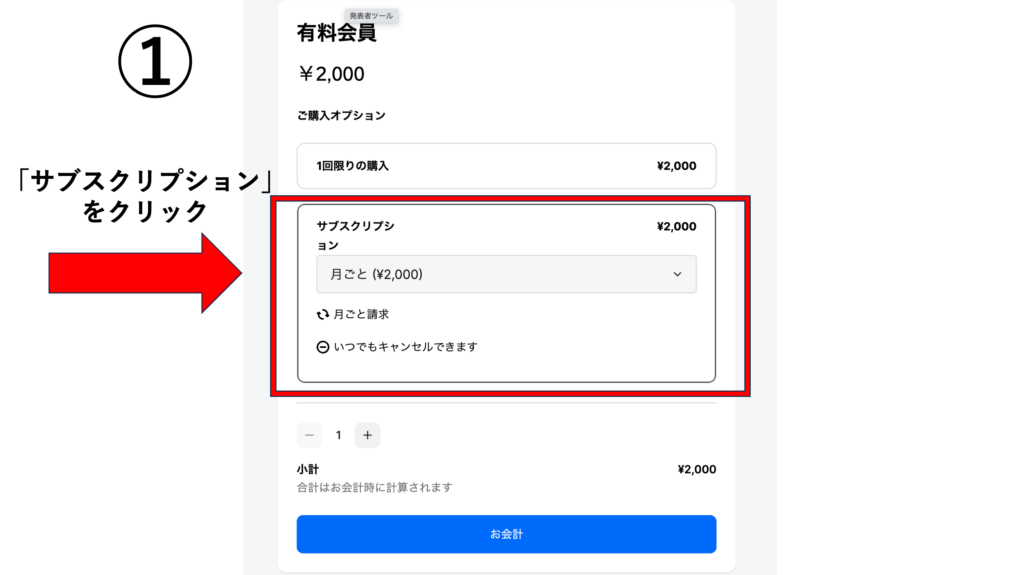Click the large red arrow graphic
Screen dimensions: 1024x575
[x=145, y=273]
